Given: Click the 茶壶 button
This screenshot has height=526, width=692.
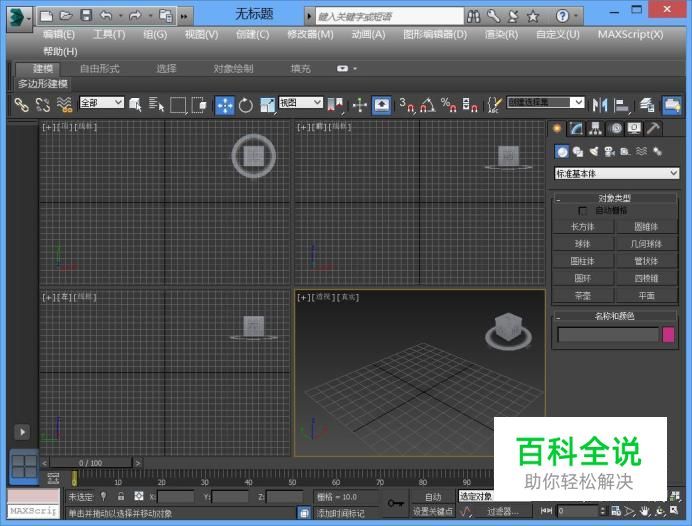Looking at the screenshot, I should point(582,296).
